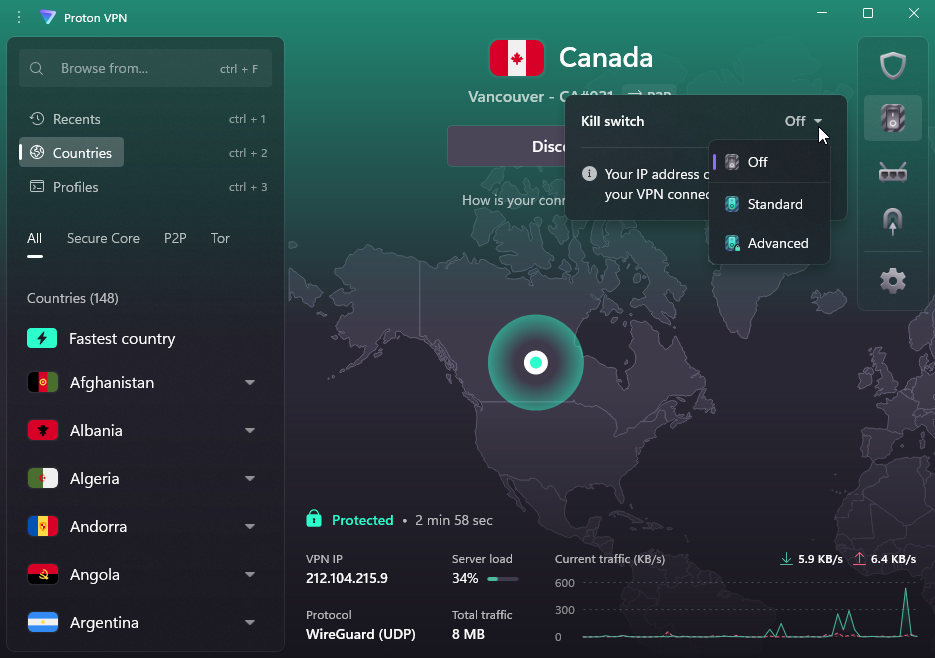Click the Canada connection title
The height and width of the screenshot is (658, 935).
click(605, 58)
